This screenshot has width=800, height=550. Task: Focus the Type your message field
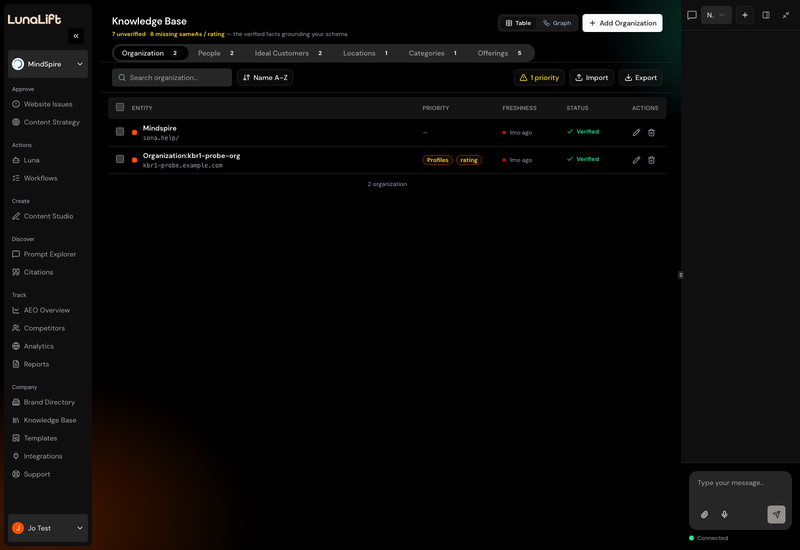[x=740, y=483]
